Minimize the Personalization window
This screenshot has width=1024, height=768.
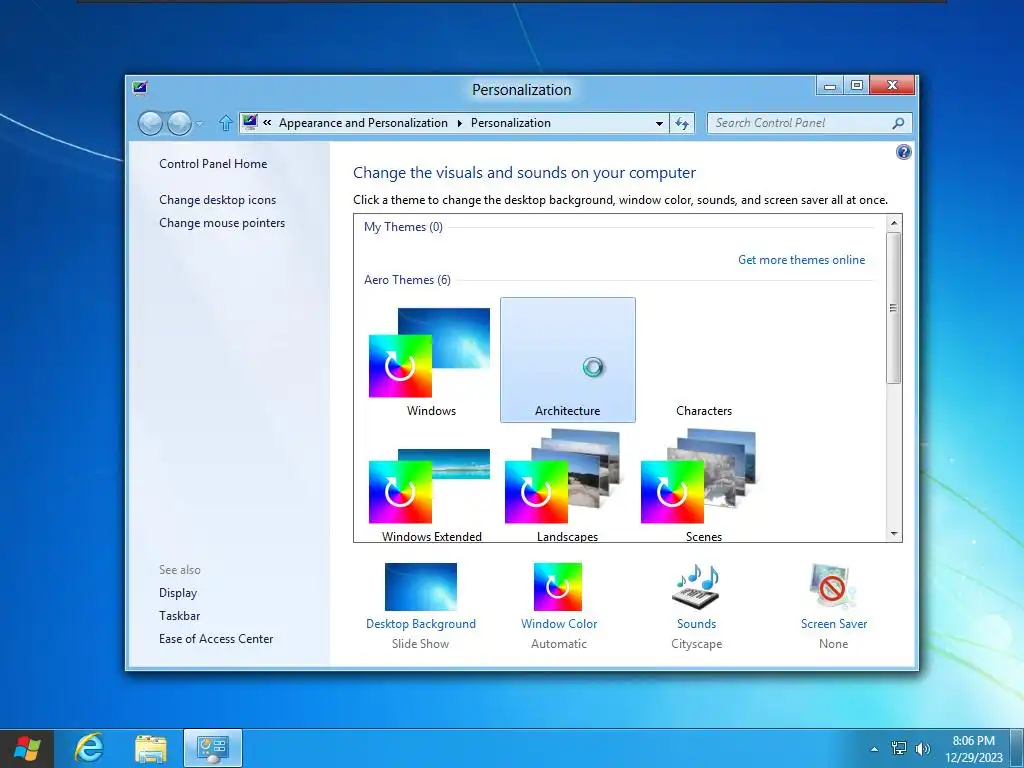(x=829, y=86)
